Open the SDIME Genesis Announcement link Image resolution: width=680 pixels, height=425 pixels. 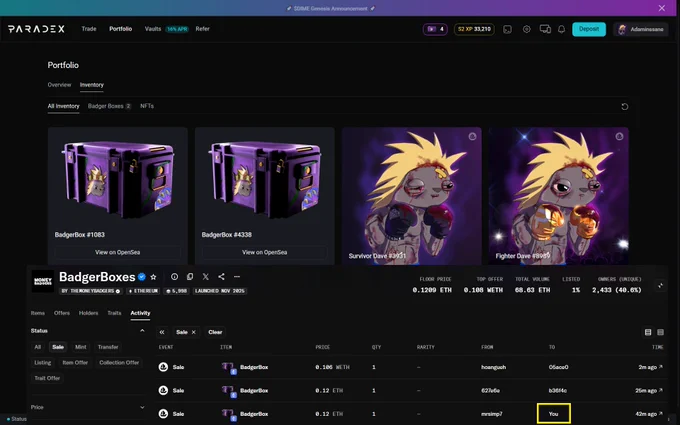pos(330,8)
